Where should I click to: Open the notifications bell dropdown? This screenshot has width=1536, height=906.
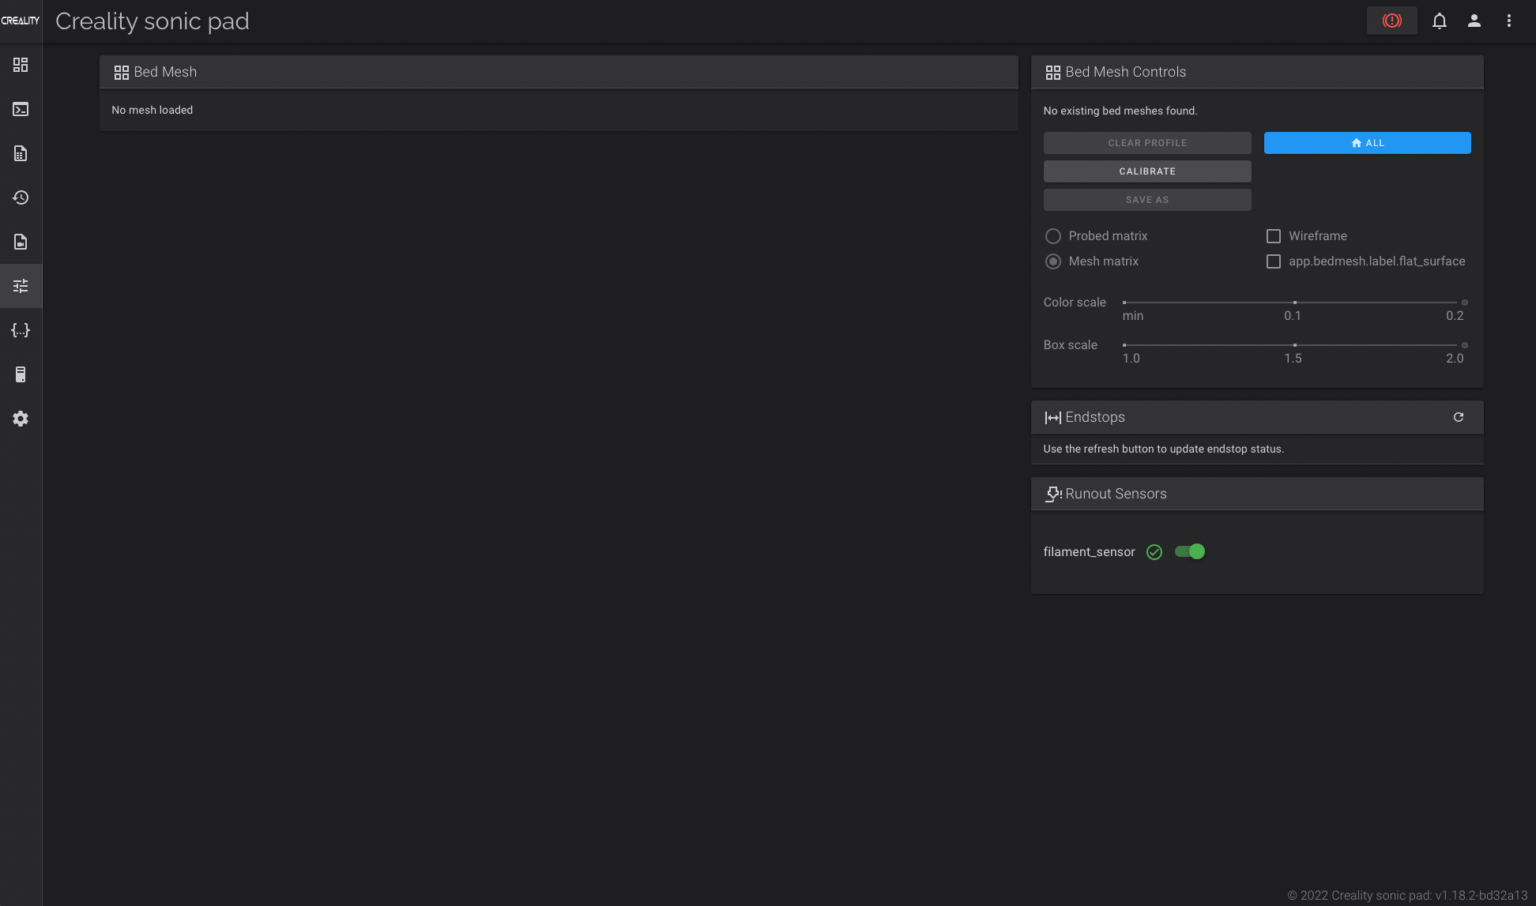pyautogui.click(x=1439, y=21)
